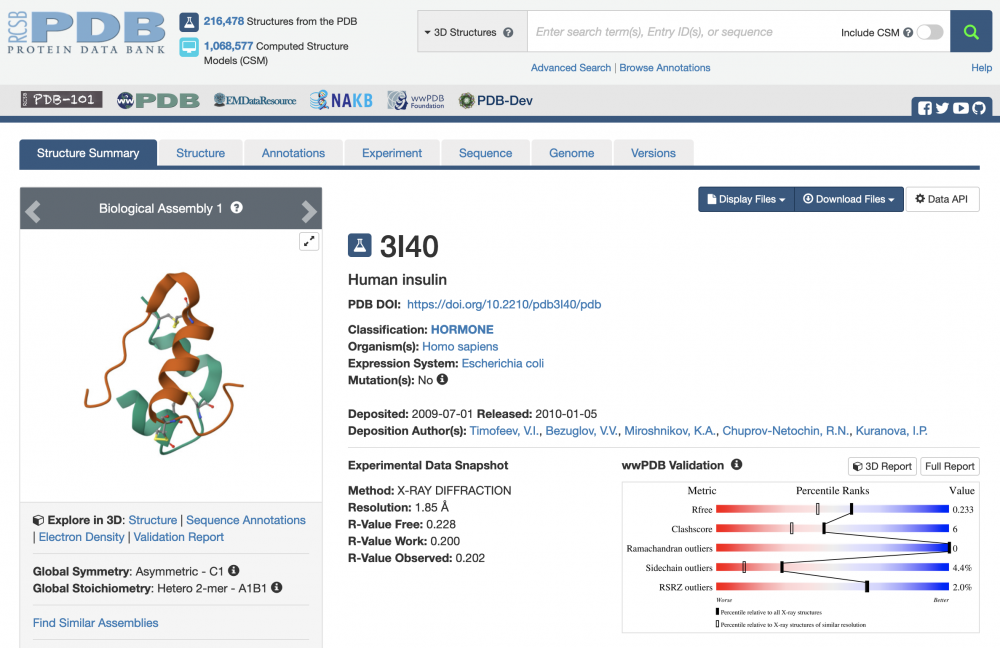Screen dimensions: 1000x648
Task: Open the 3D Structures search dropdown
Action: [x=472, y=32]
